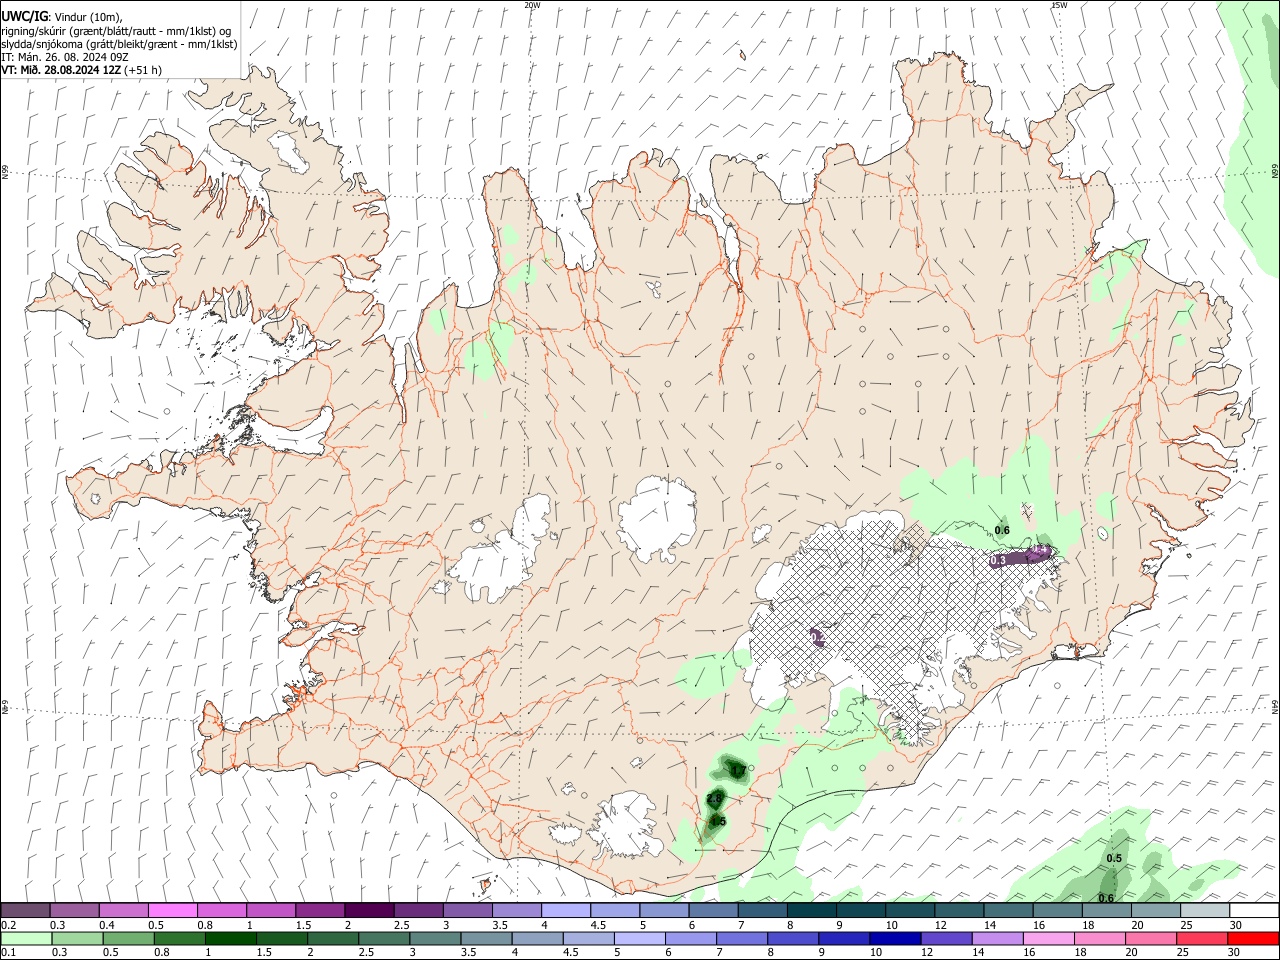Click the 'IT: Mán. 26. 08. 2024 09Z' line

pyautogui.click(x=64, y=57)
